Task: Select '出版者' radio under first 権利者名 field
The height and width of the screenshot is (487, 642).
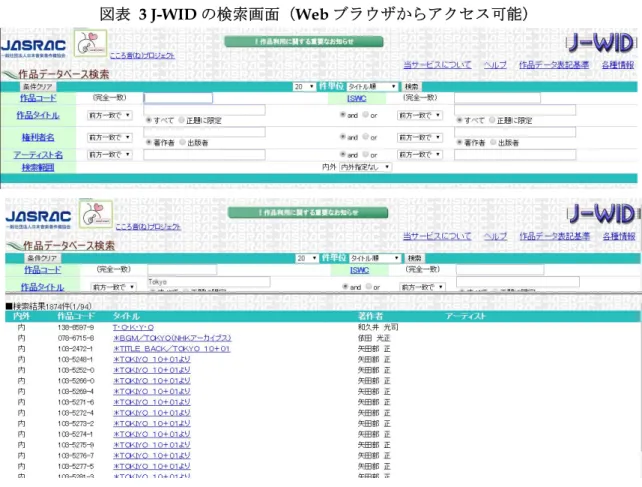Action: click(183, 142)
